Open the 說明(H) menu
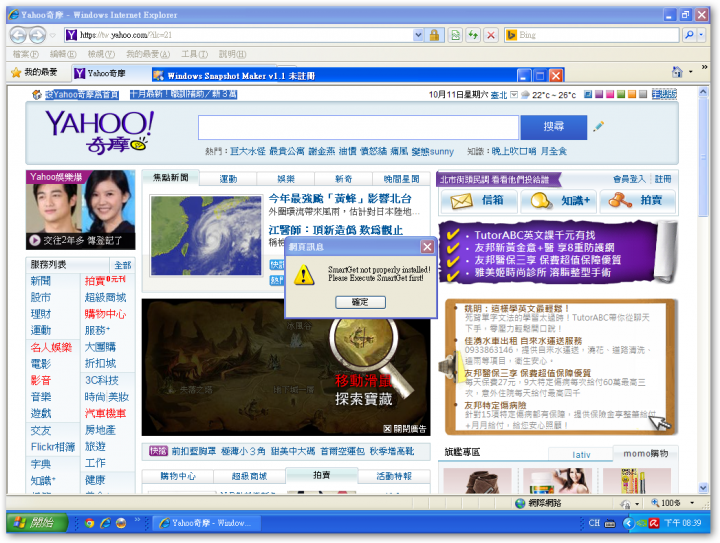The width and height of the screenshot is (720, 543). coord(232,54)
